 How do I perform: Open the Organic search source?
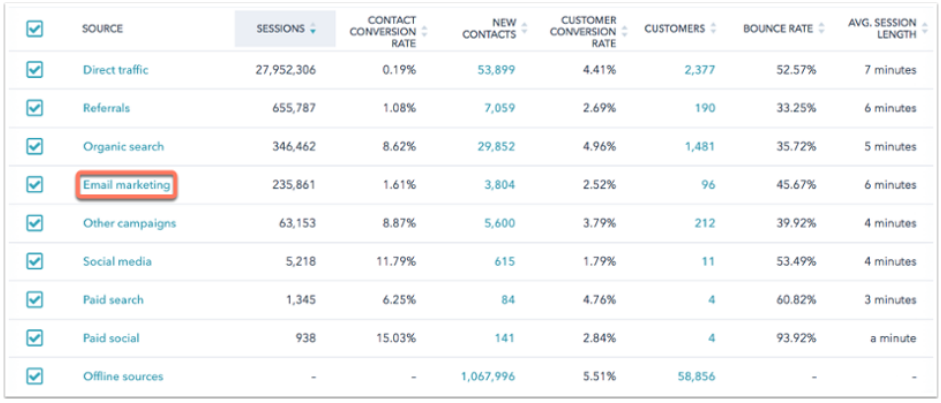click(x=123, y=147)
